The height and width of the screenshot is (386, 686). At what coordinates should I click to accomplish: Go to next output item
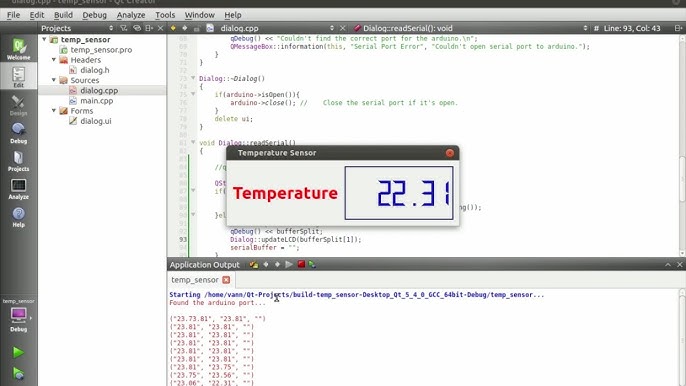click(277, 264)
